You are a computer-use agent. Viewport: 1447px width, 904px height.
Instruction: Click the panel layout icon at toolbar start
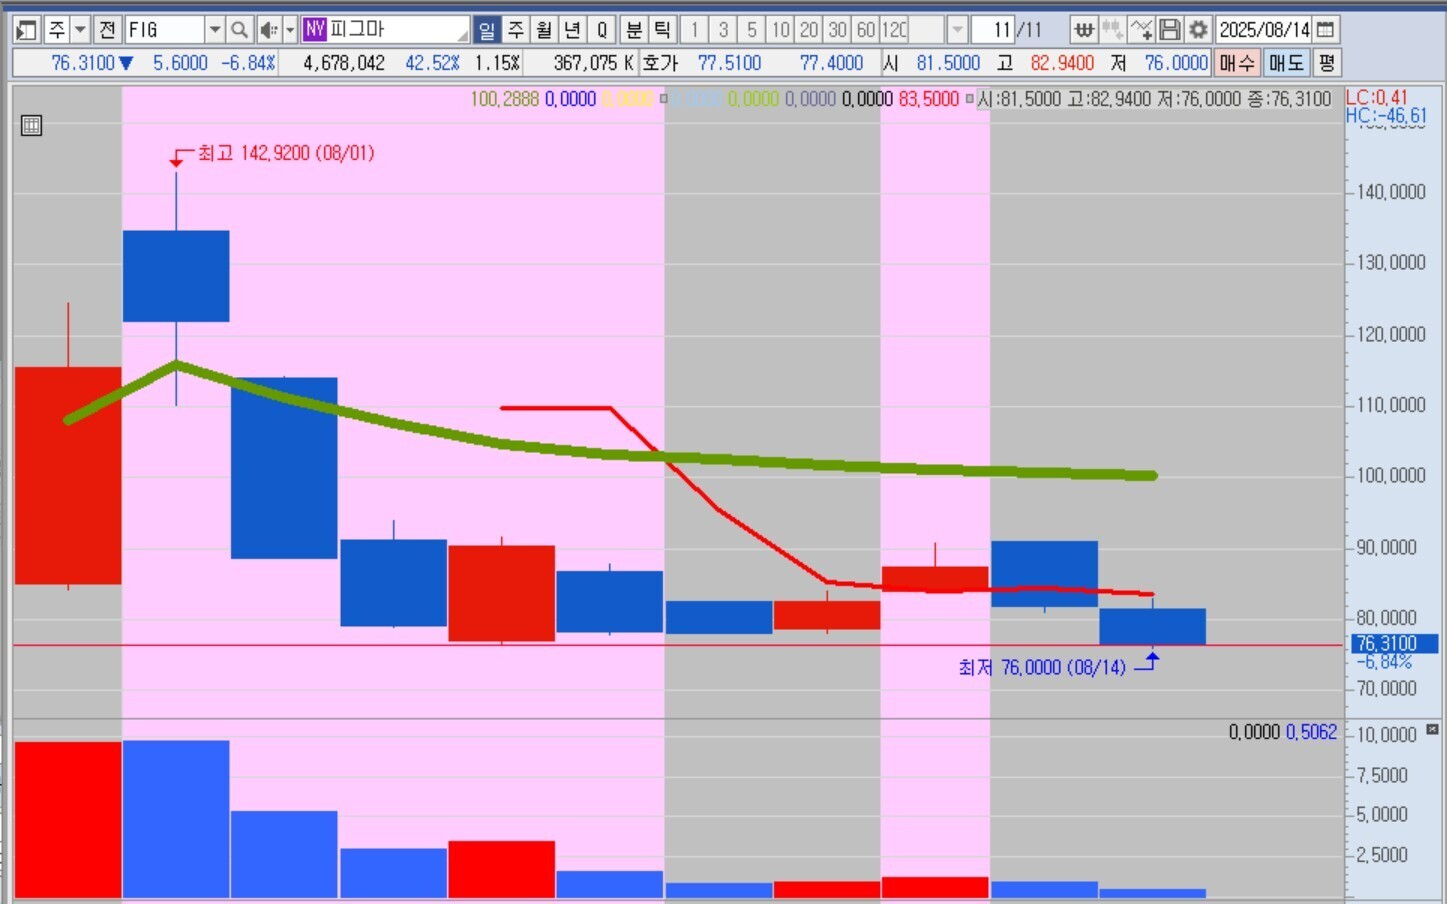click(27, 30)
